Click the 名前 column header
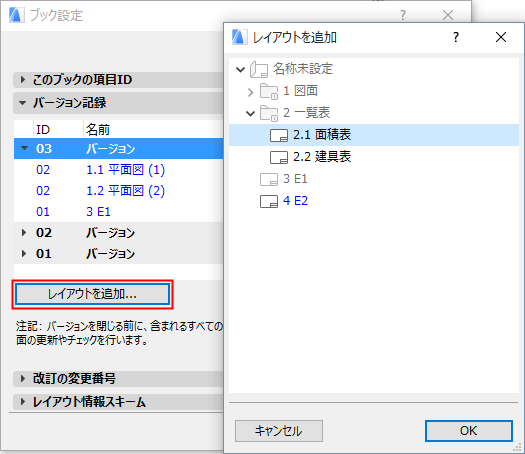This screenshot has width=525, height=454. pos(98,130)
